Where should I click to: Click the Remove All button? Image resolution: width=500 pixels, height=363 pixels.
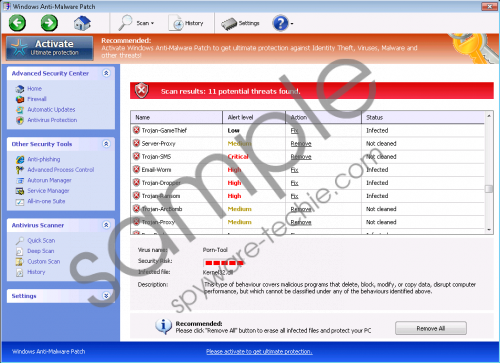coord(431,328)
